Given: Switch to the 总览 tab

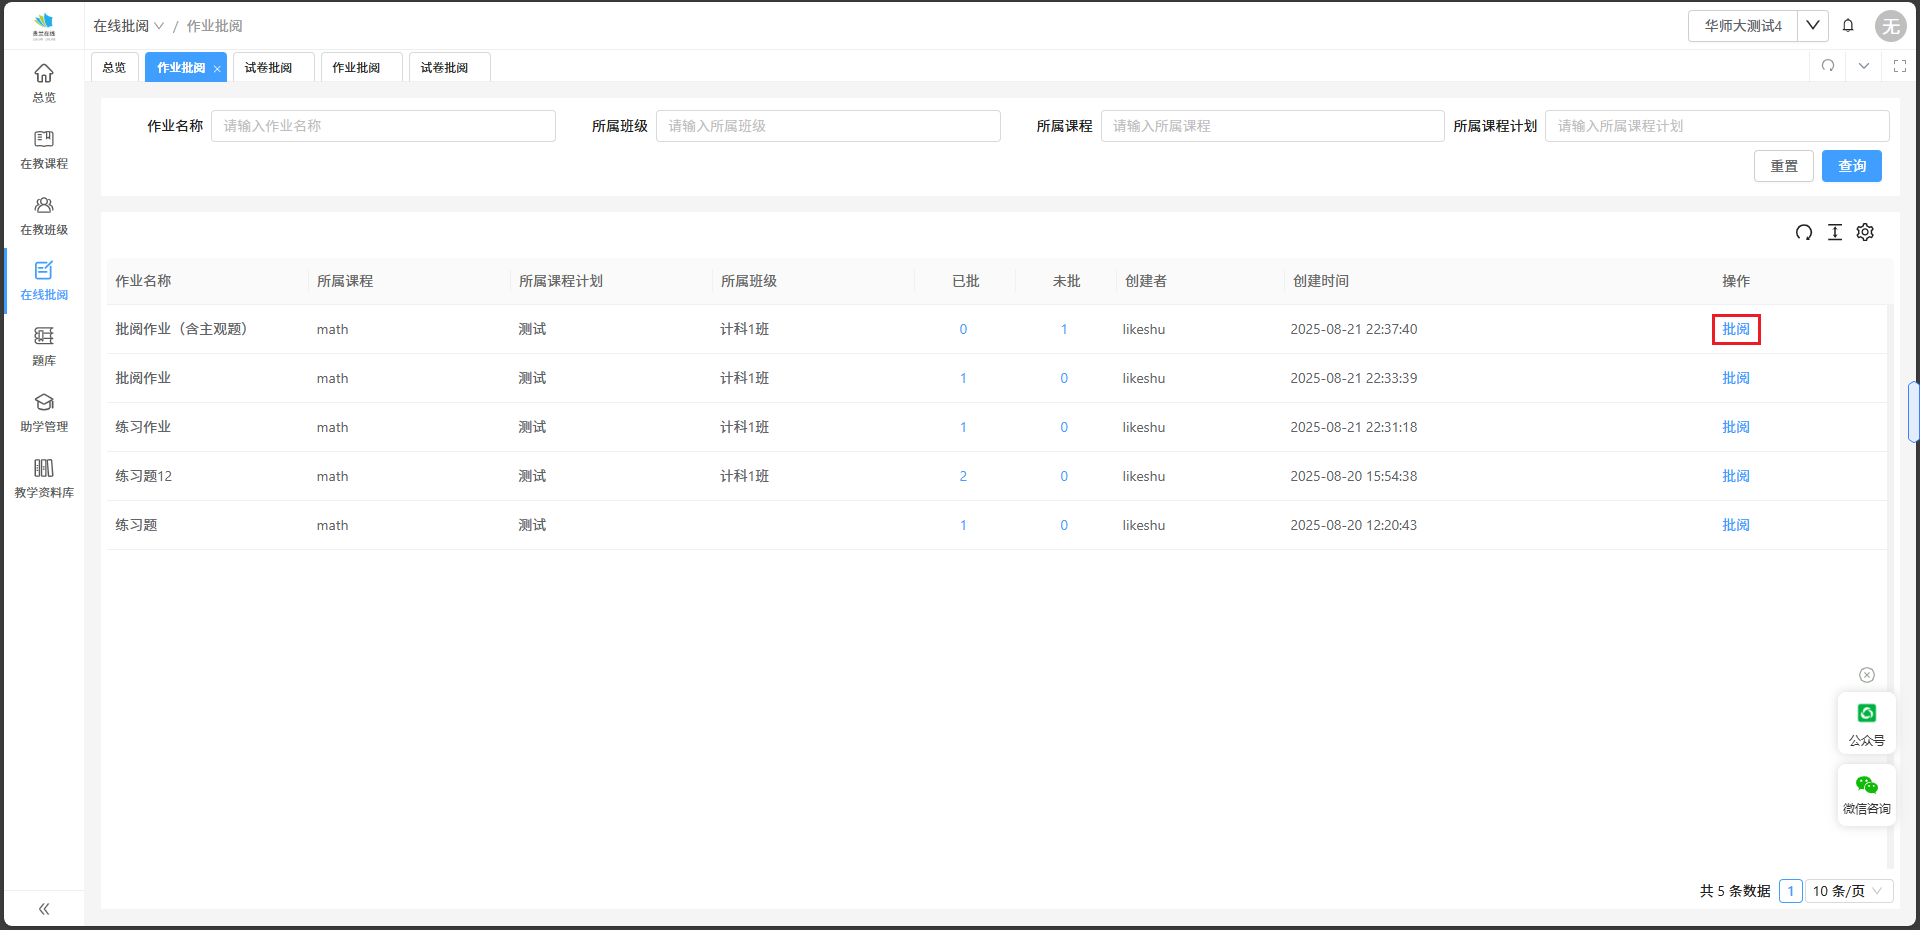Looking at the screenshot, I should coord(114,68).
